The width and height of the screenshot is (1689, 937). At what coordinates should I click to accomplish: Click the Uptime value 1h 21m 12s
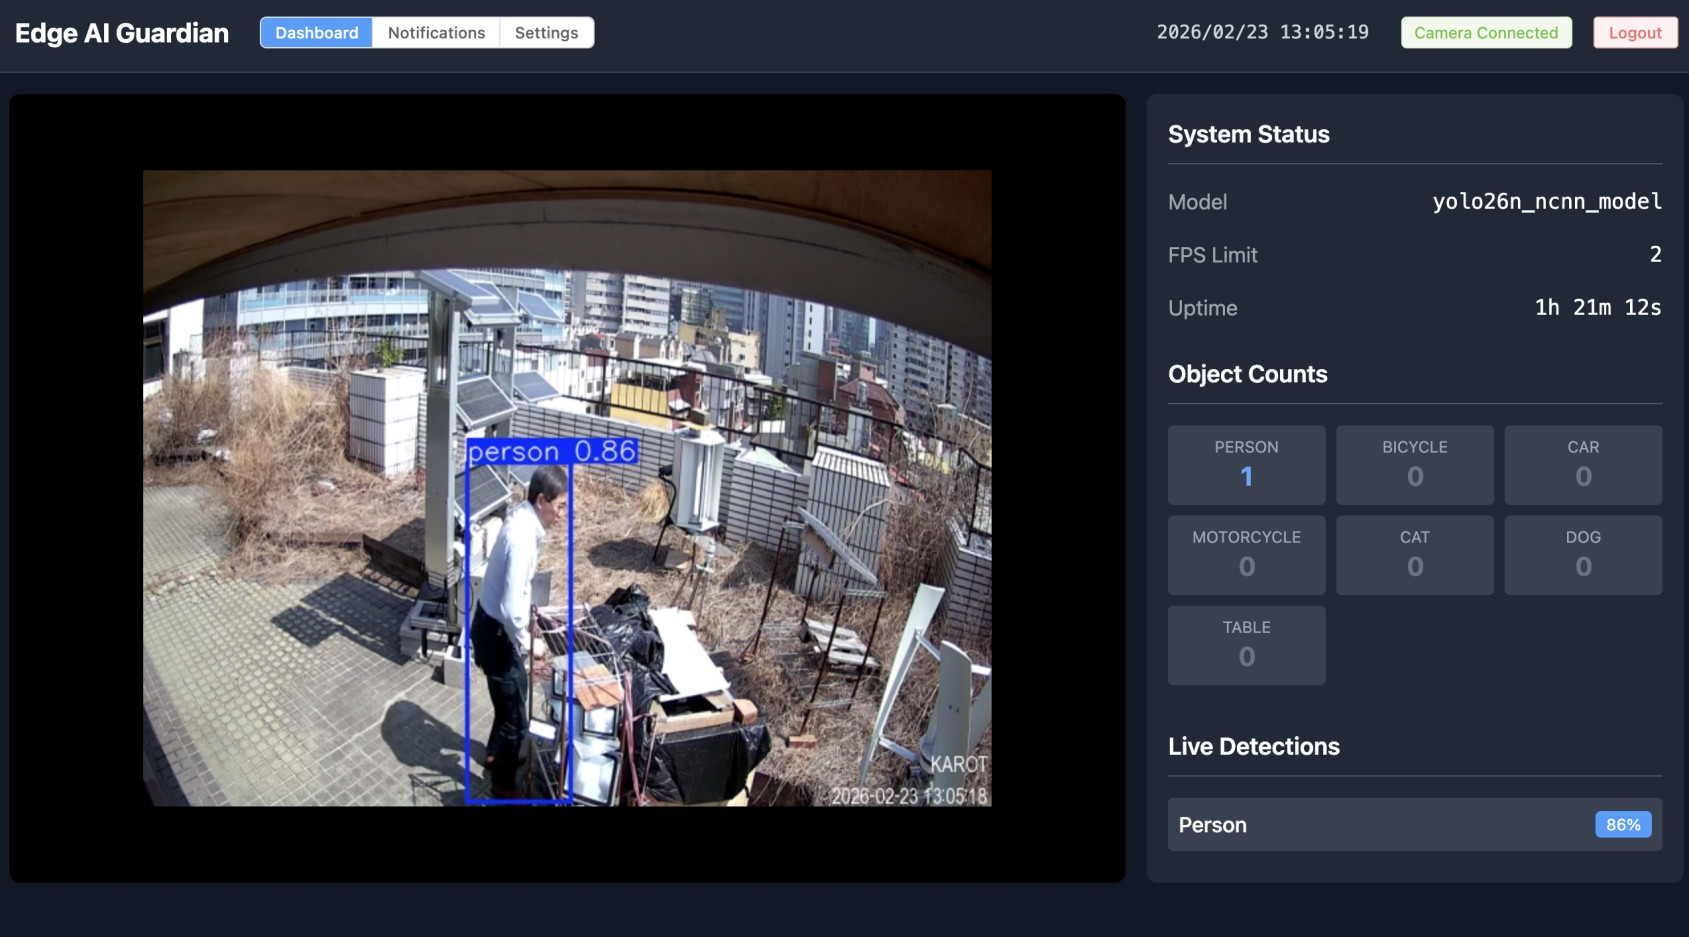pyautogui.click(x=1597, y=308)
